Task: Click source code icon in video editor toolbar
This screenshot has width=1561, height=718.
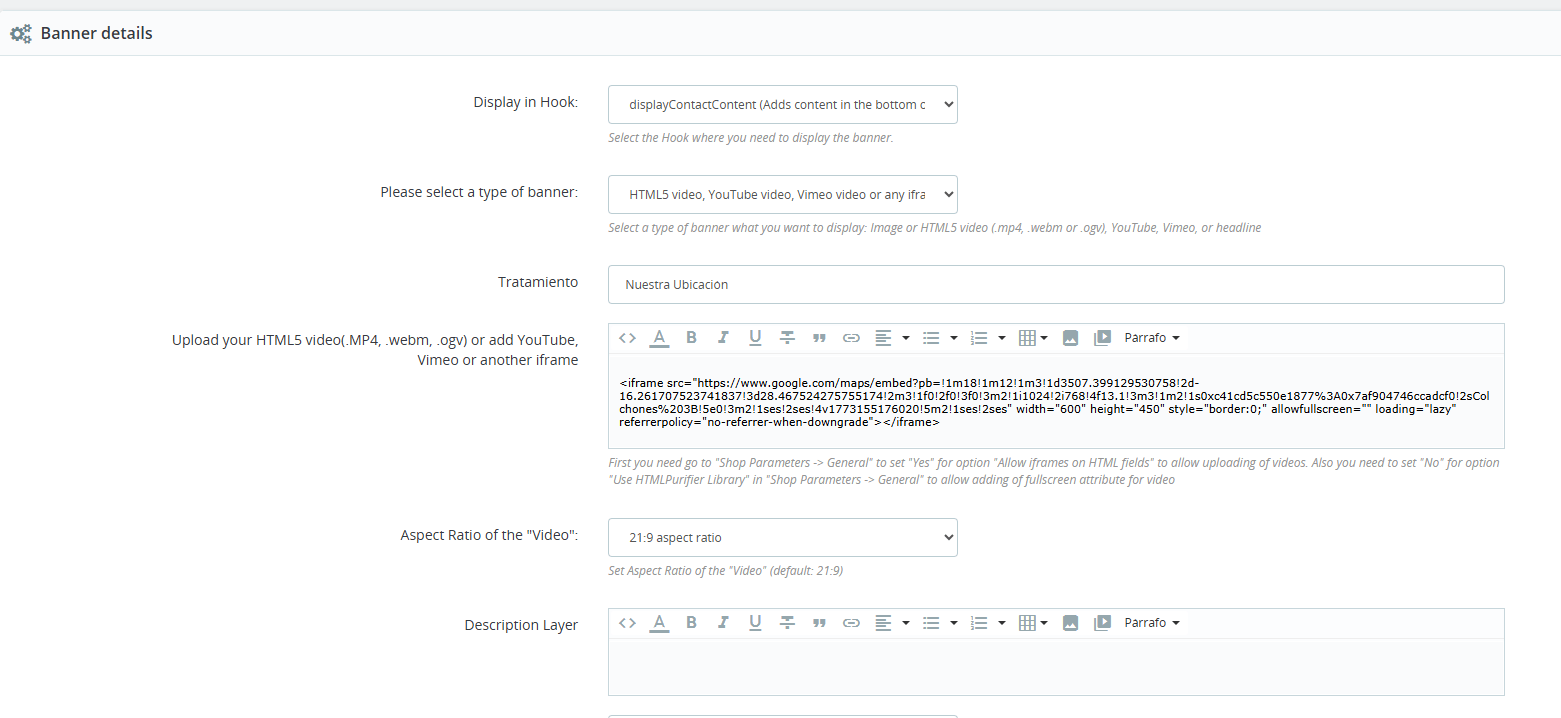Action: click(x=627, y=338)
